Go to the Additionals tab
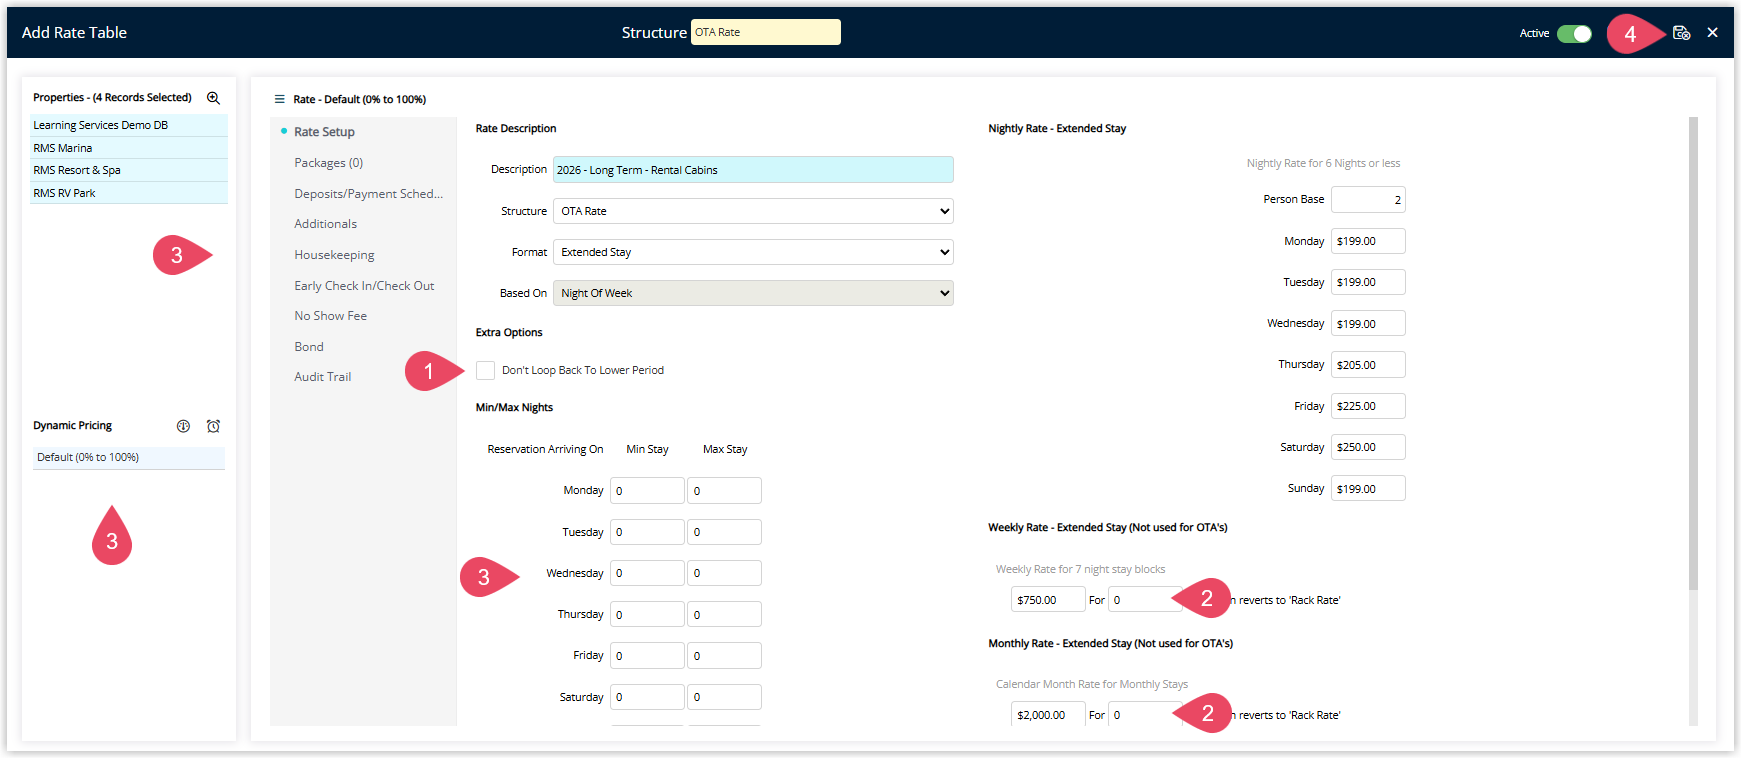 325,224
